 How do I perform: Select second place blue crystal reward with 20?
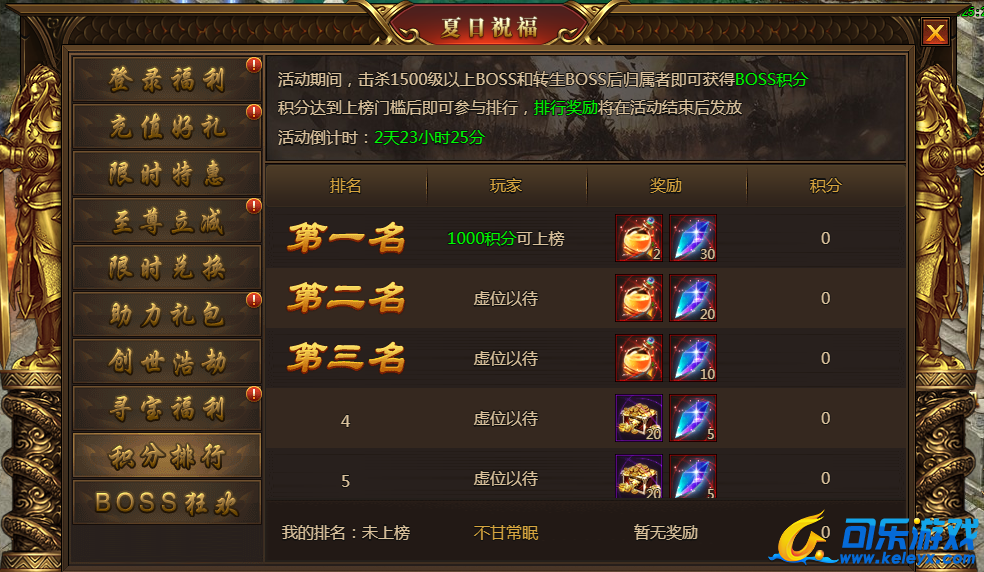pyautogui.click(x=693, y=298)
